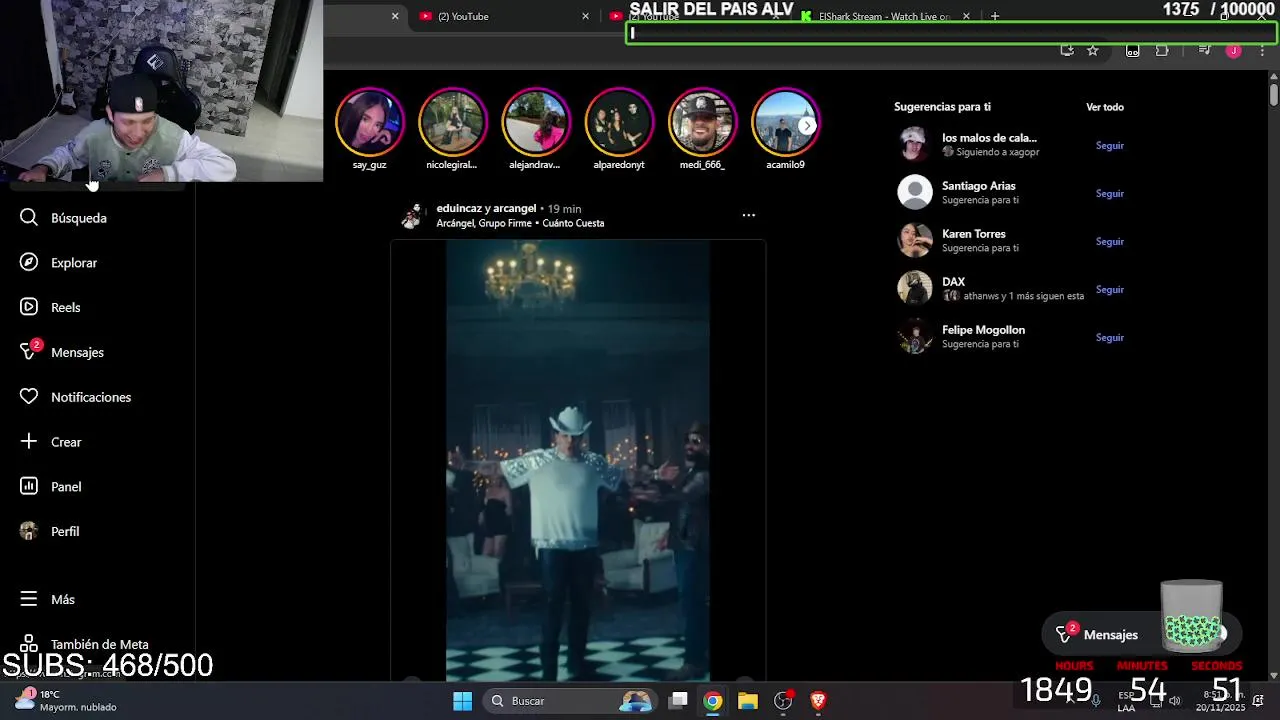Viewport: 1280px width, 720px height.
Task: Open the Notificaciones heart icon
Action: click(x=29, y=397)
